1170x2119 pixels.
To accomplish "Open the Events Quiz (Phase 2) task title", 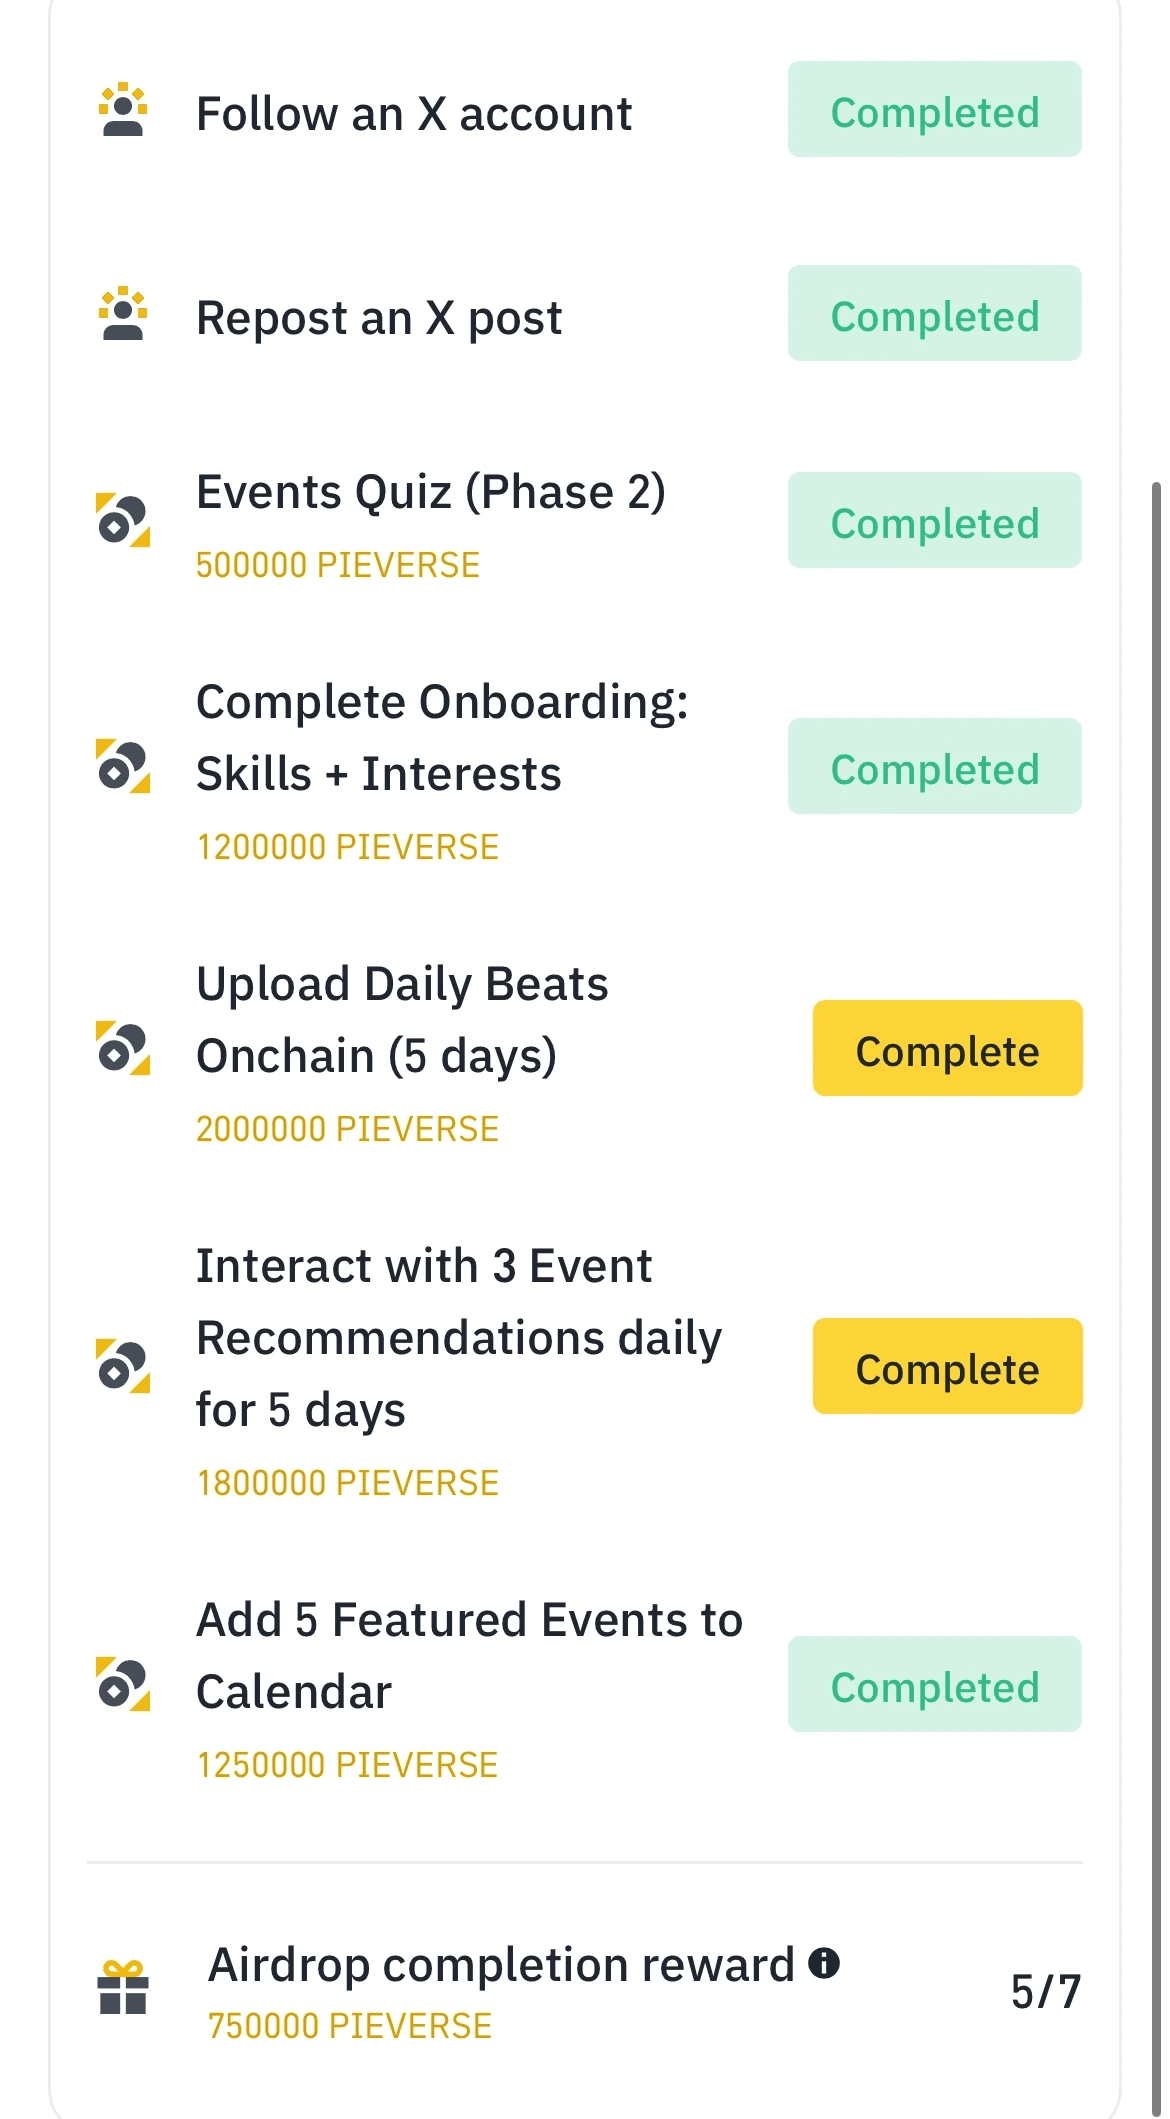I will click(x=430, y=492).
